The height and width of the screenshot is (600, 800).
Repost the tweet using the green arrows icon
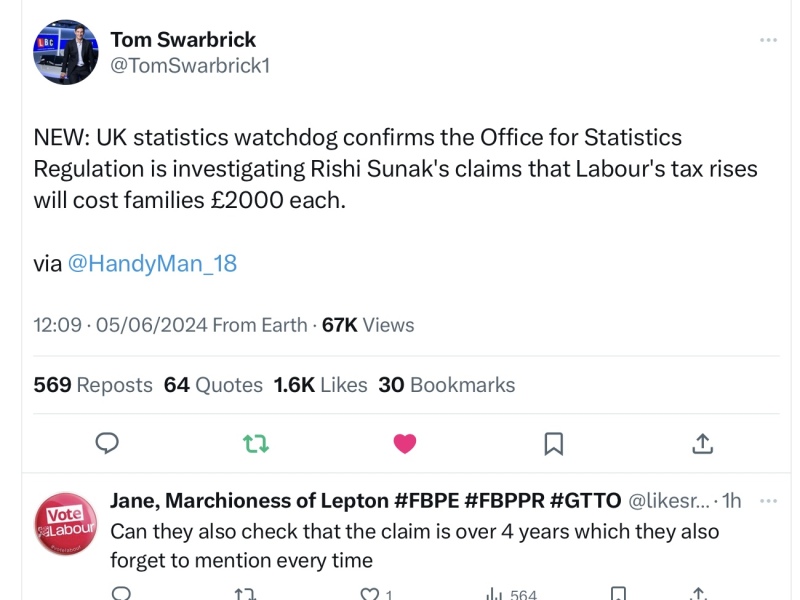click(x=256, y=443)
